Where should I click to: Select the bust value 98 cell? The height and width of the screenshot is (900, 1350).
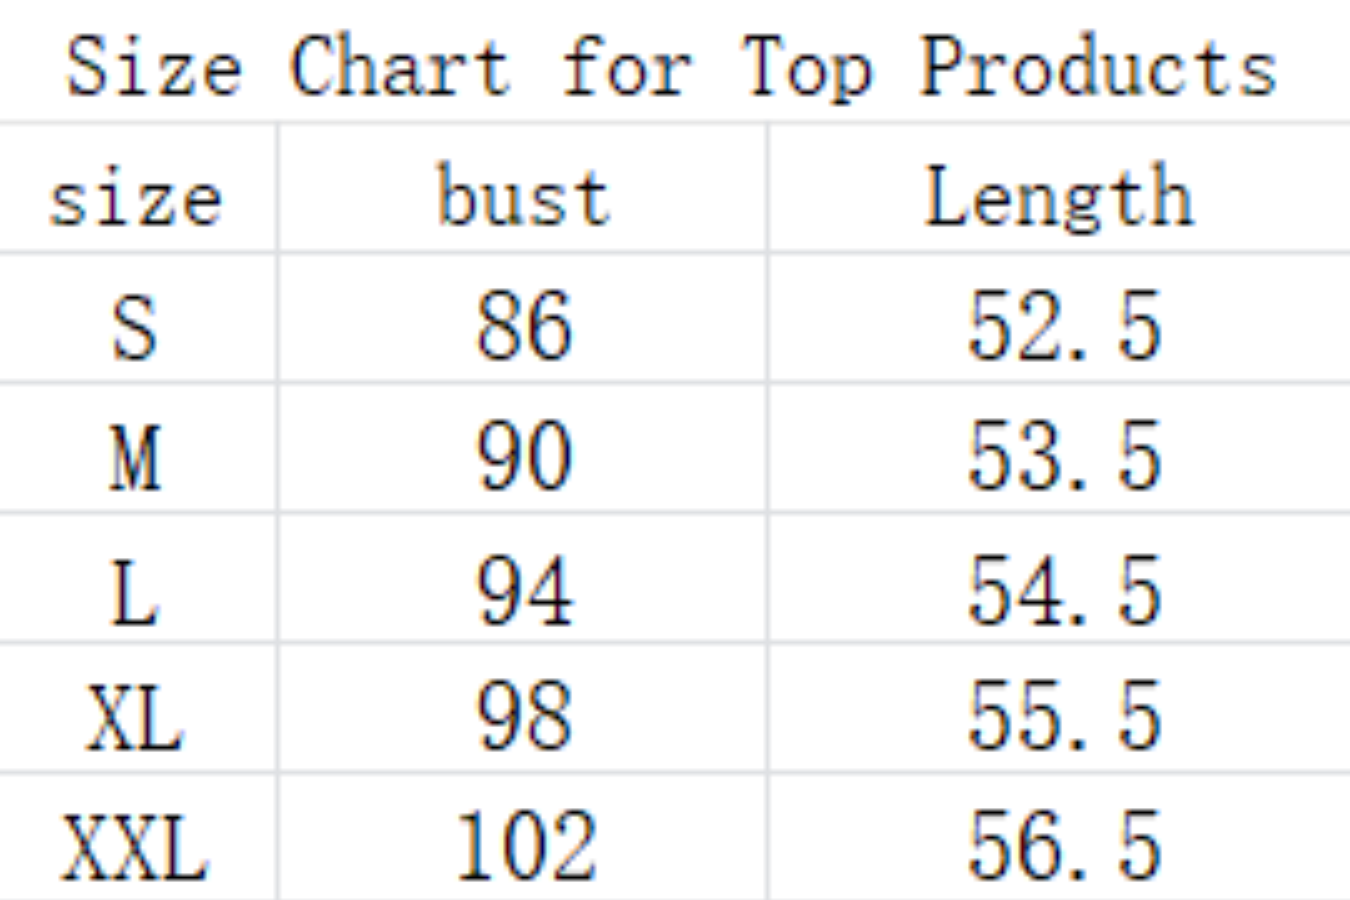(x=523, y=716)
